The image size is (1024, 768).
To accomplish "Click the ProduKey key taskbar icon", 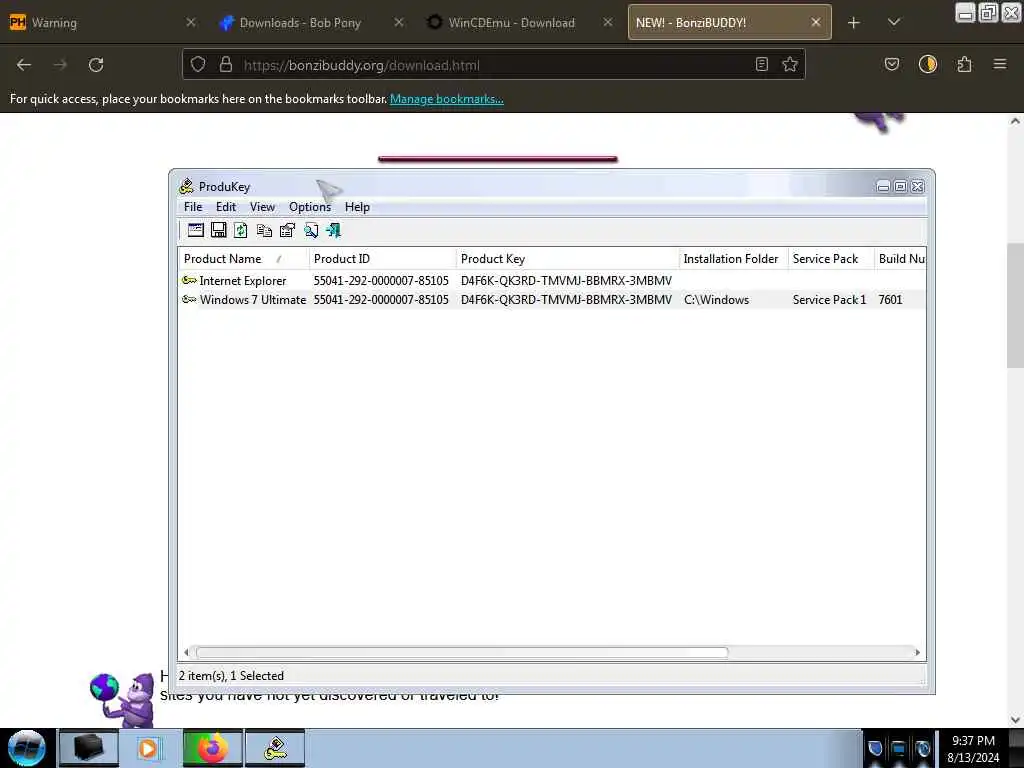I will click(x=275, y=748).
